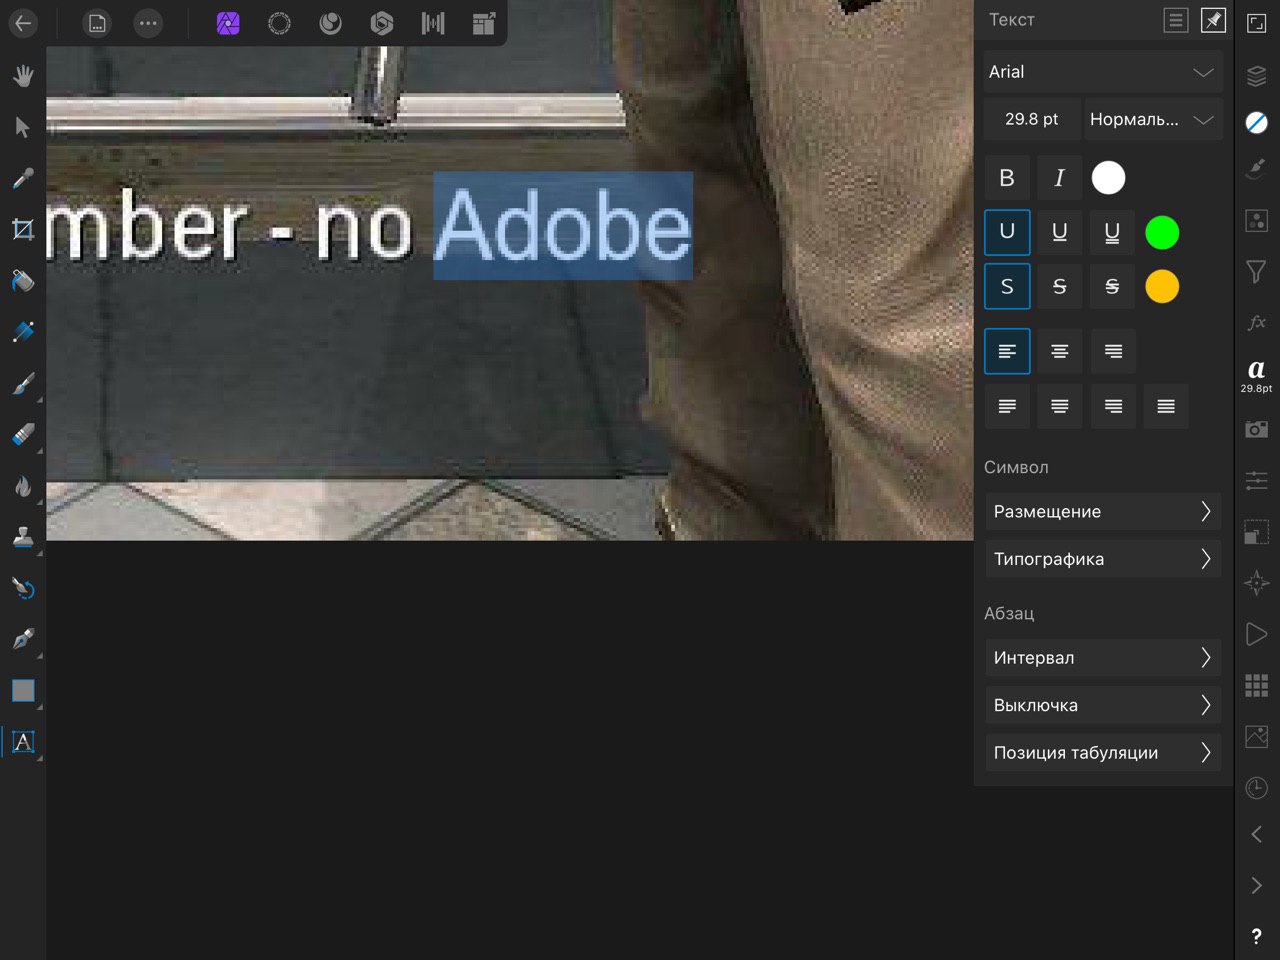Switch to the Liquify persona
This screenshot has width=1280, height=960.
[x=330, y=23]
